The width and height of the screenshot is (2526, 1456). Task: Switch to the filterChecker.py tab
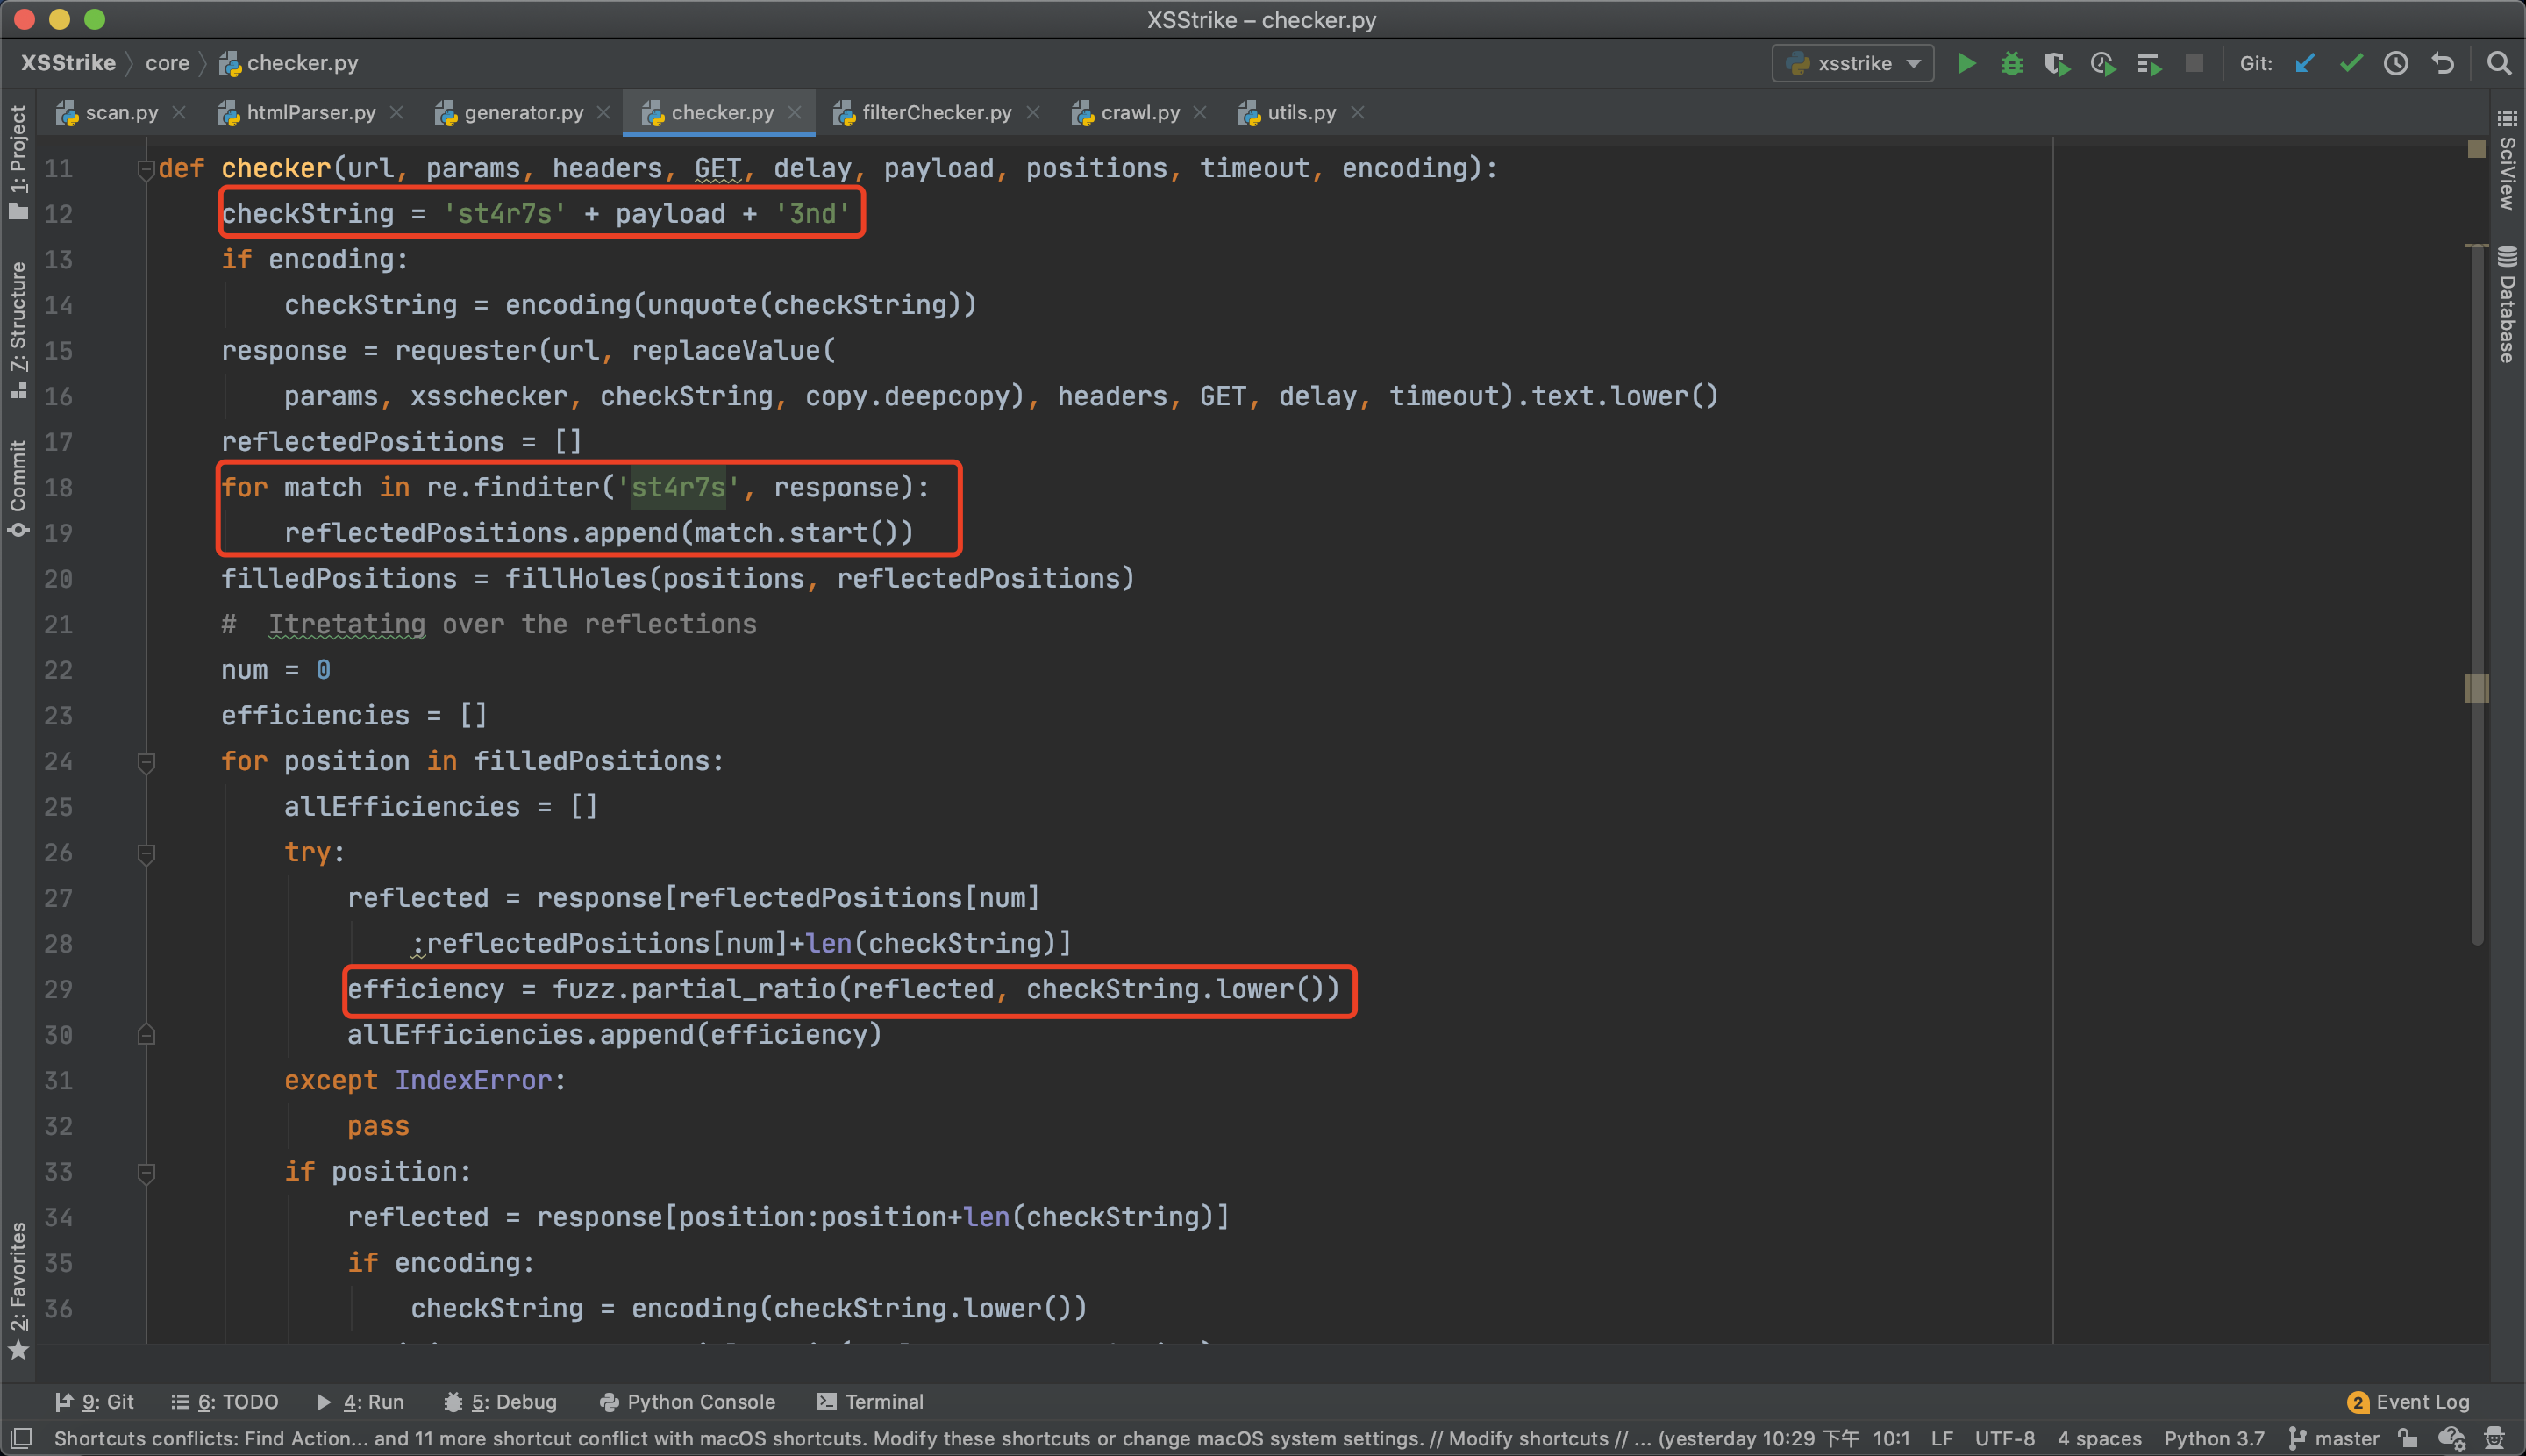tap(935, 113)
